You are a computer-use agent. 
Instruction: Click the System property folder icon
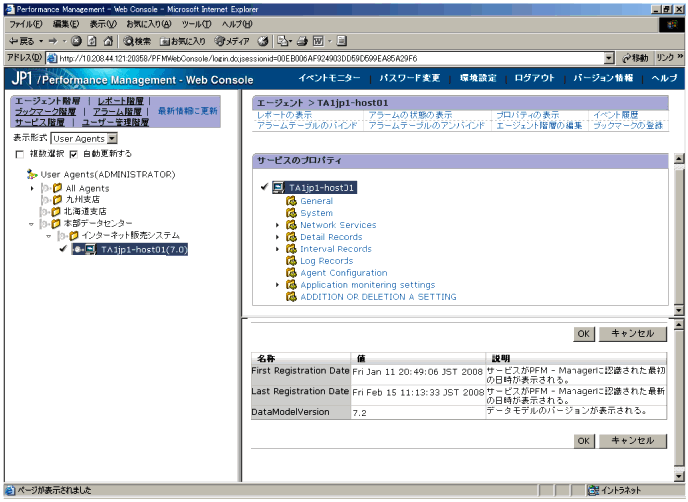(x=291, y=213)
